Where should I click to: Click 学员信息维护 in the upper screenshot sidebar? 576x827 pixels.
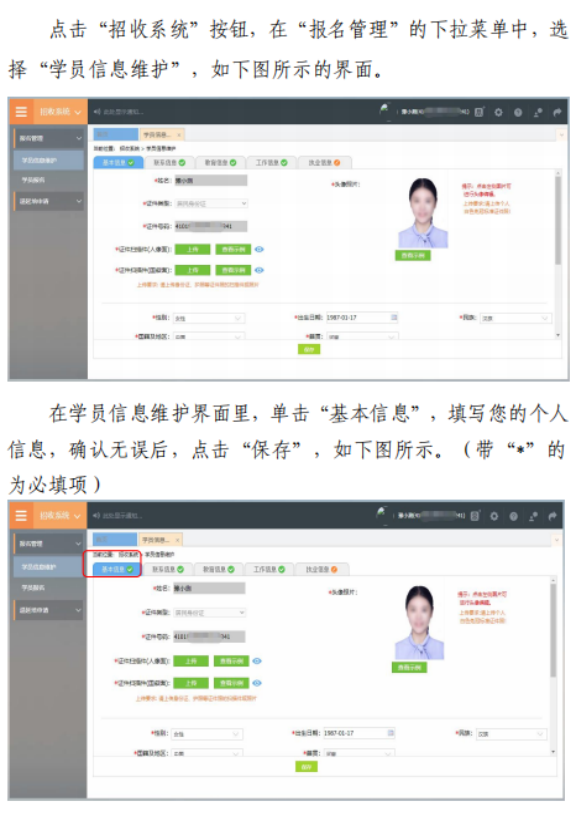49,160
